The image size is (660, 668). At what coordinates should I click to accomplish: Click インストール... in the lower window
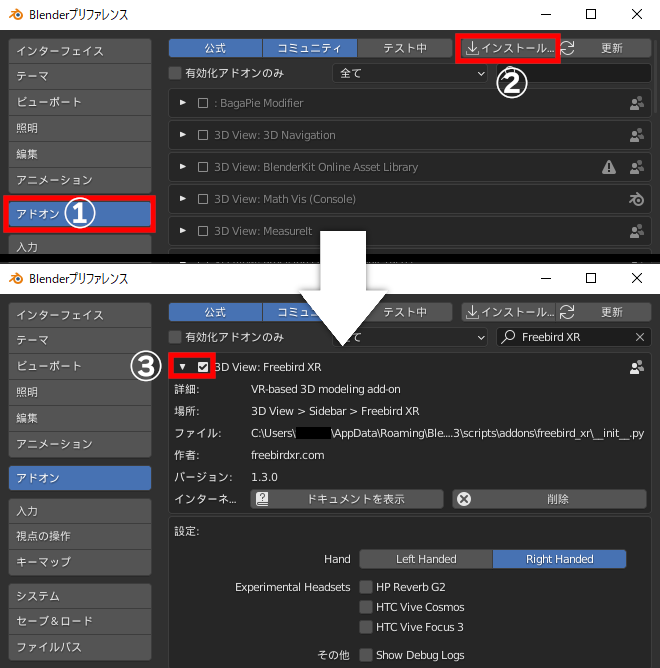(508, 312)
